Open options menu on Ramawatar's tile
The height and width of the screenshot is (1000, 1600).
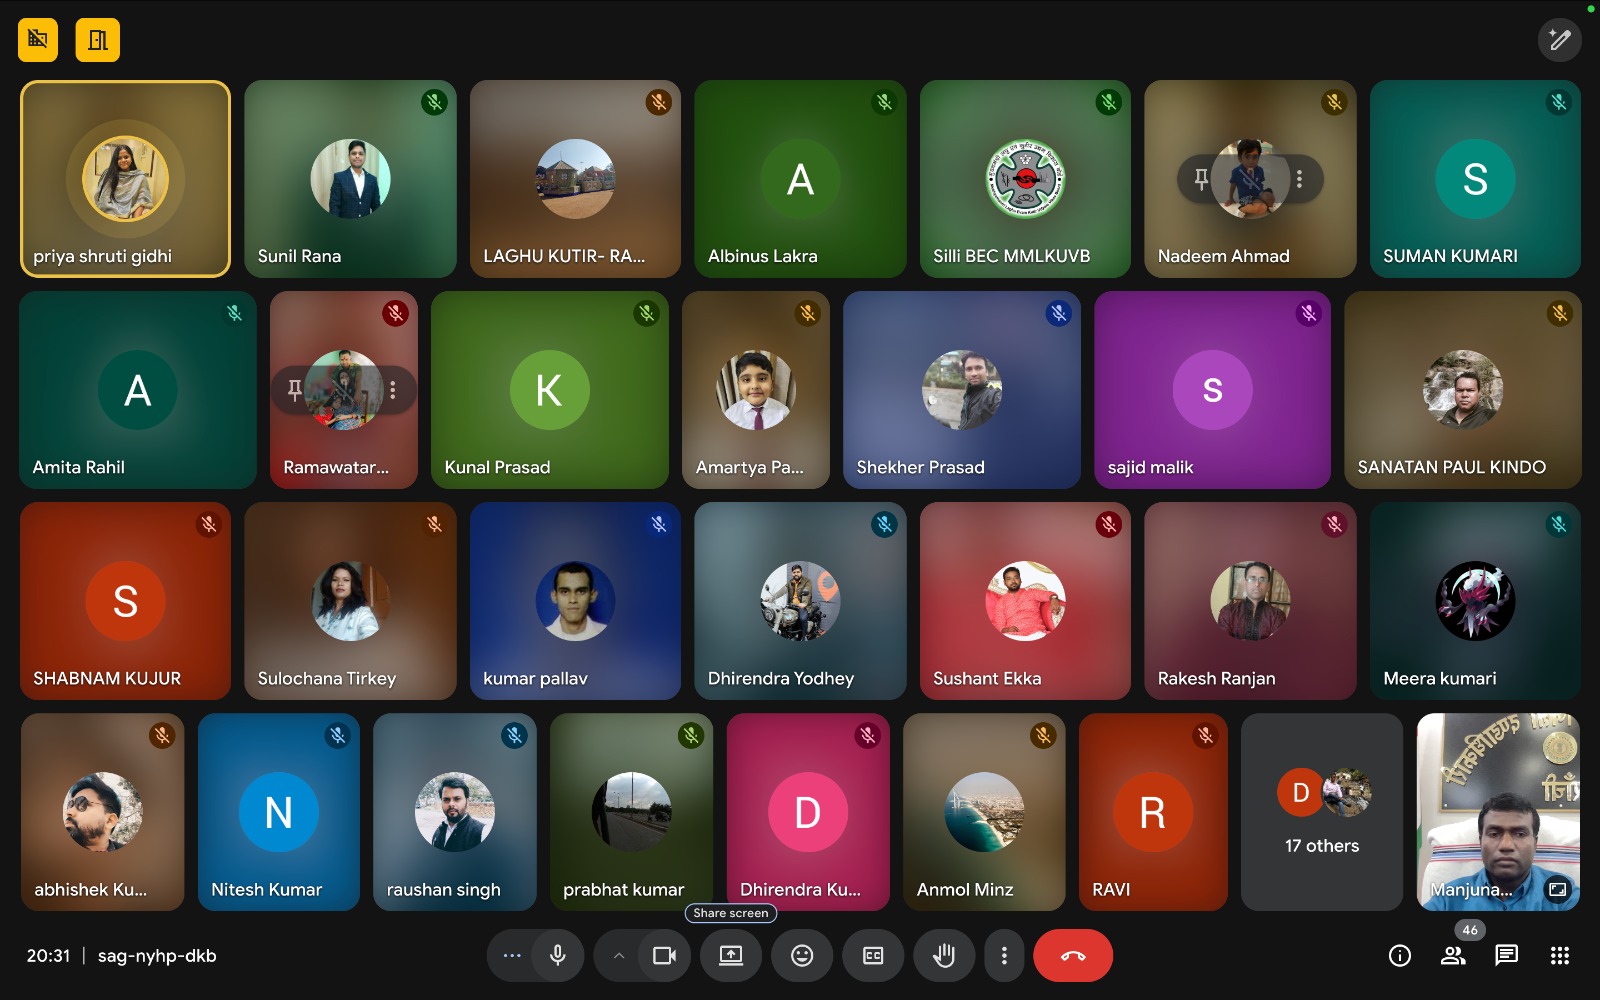tap(393, 390)
